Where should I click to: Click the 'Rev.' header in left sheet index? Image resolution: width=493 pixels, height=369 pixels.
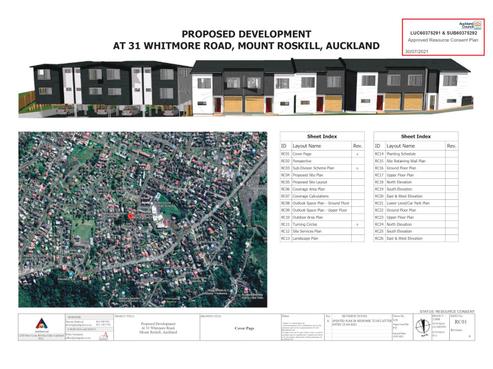tap(357, 146)
